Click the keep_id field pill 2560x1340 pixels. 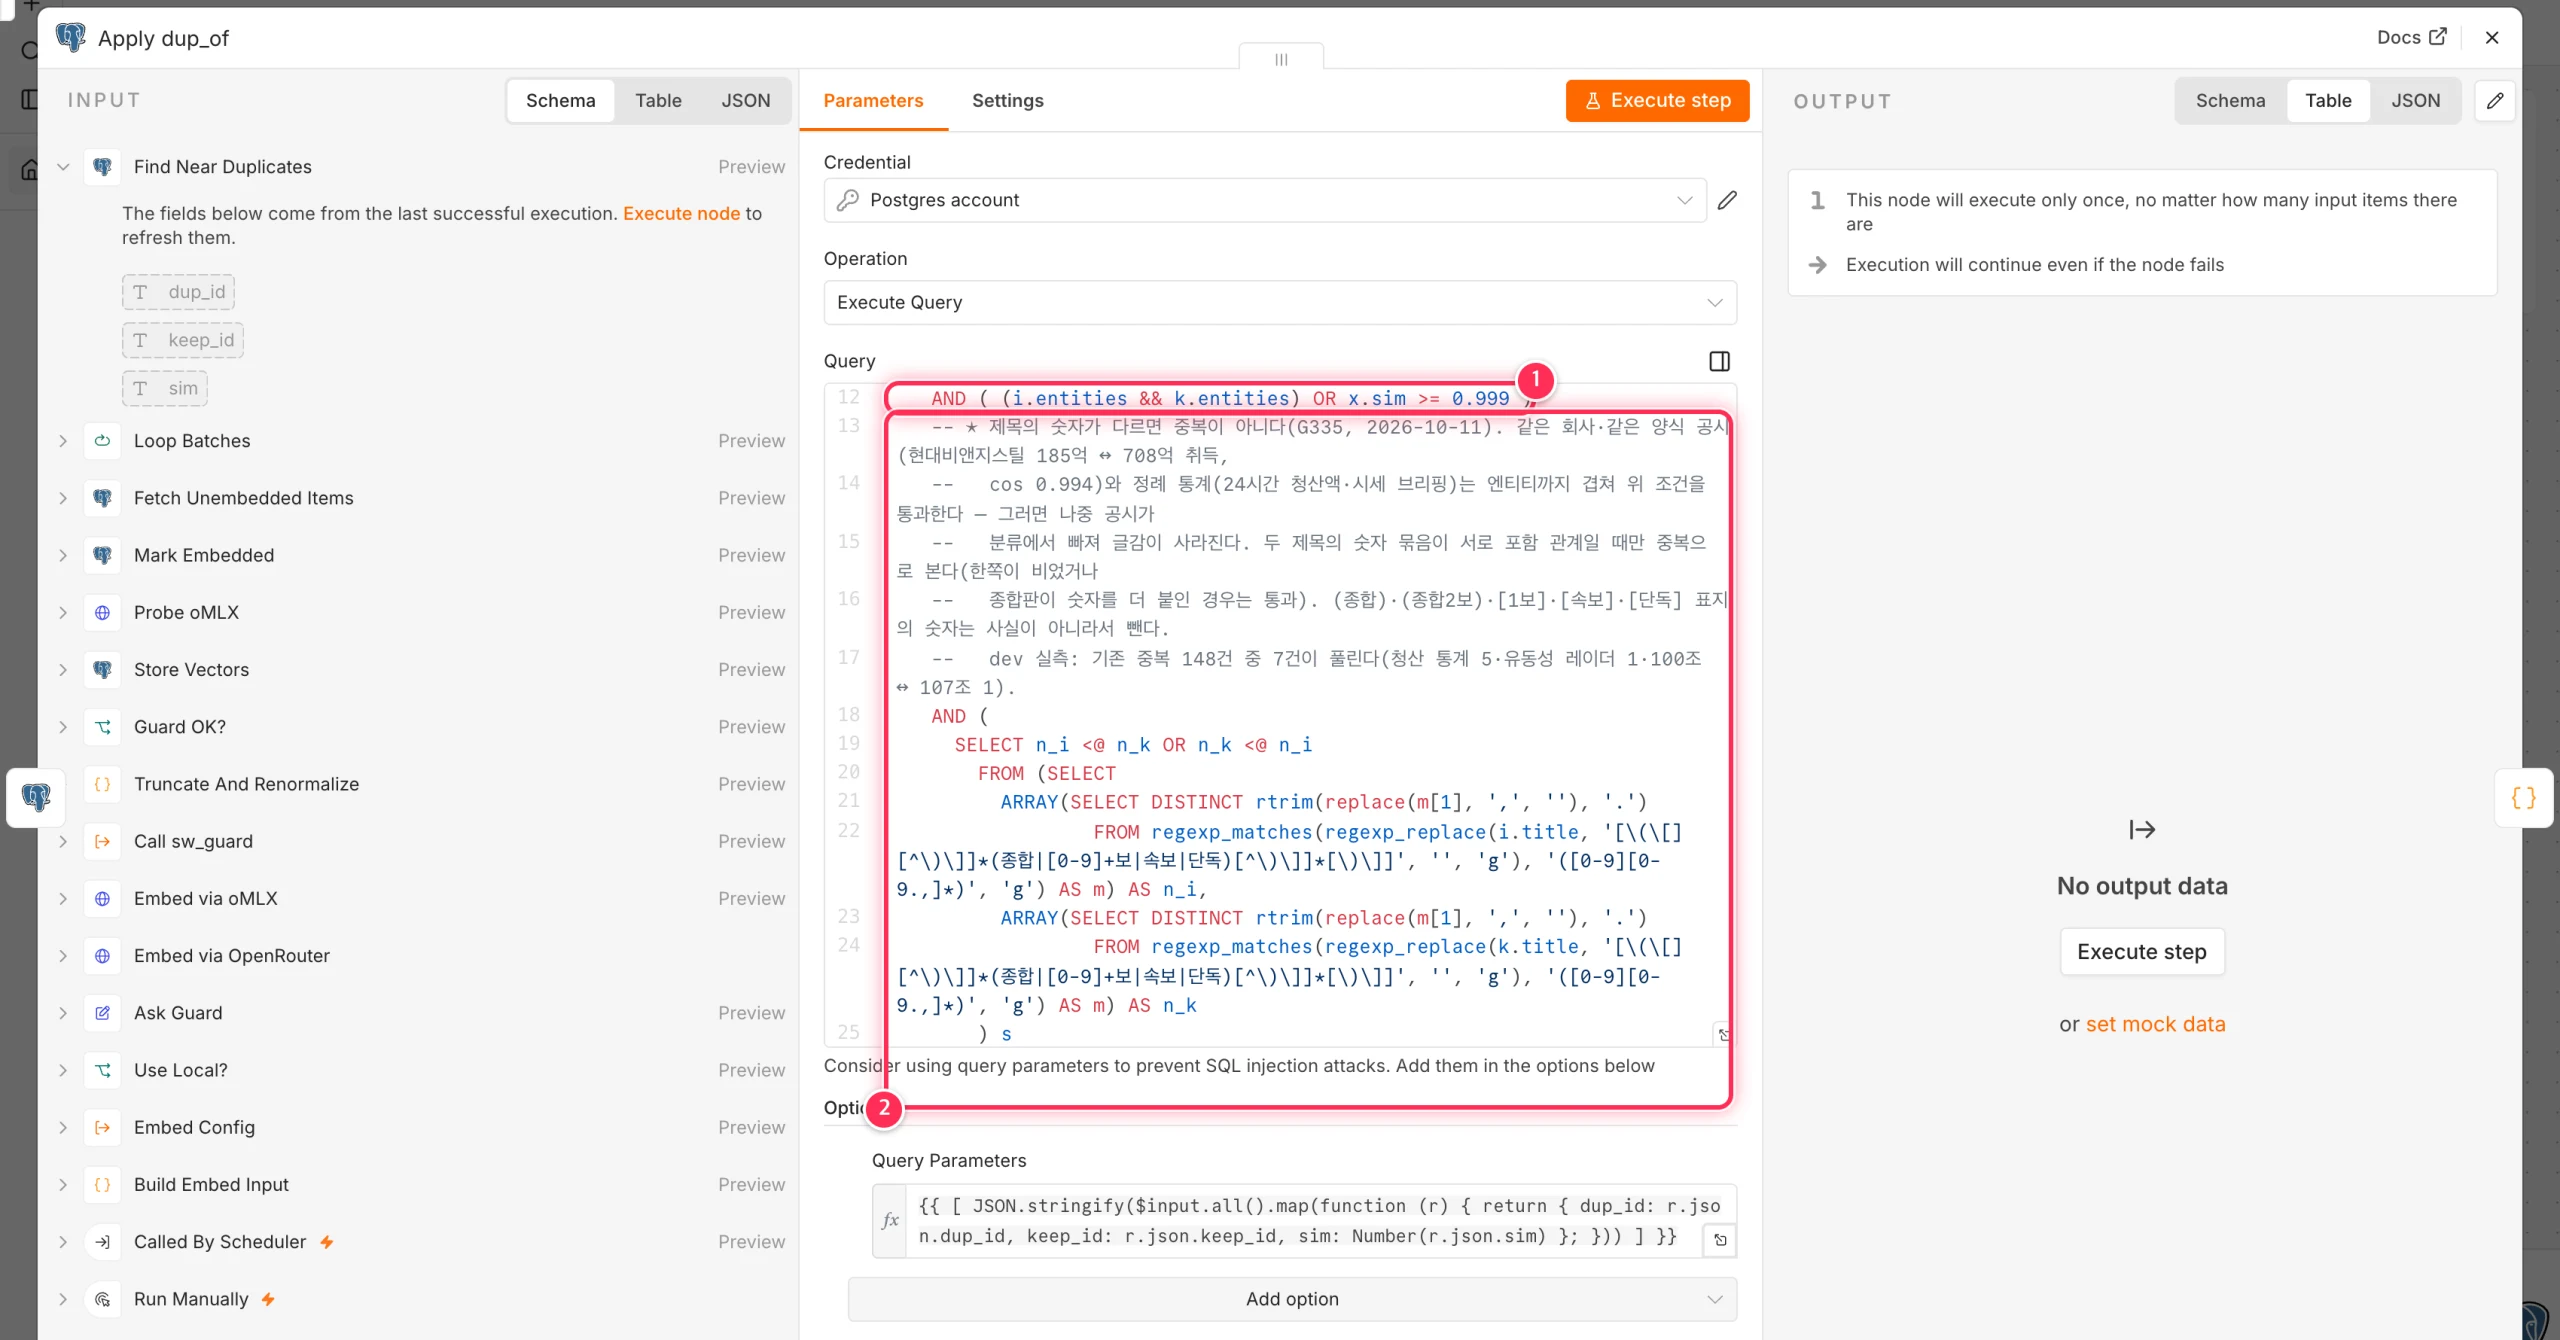click(x=183, y=340)
